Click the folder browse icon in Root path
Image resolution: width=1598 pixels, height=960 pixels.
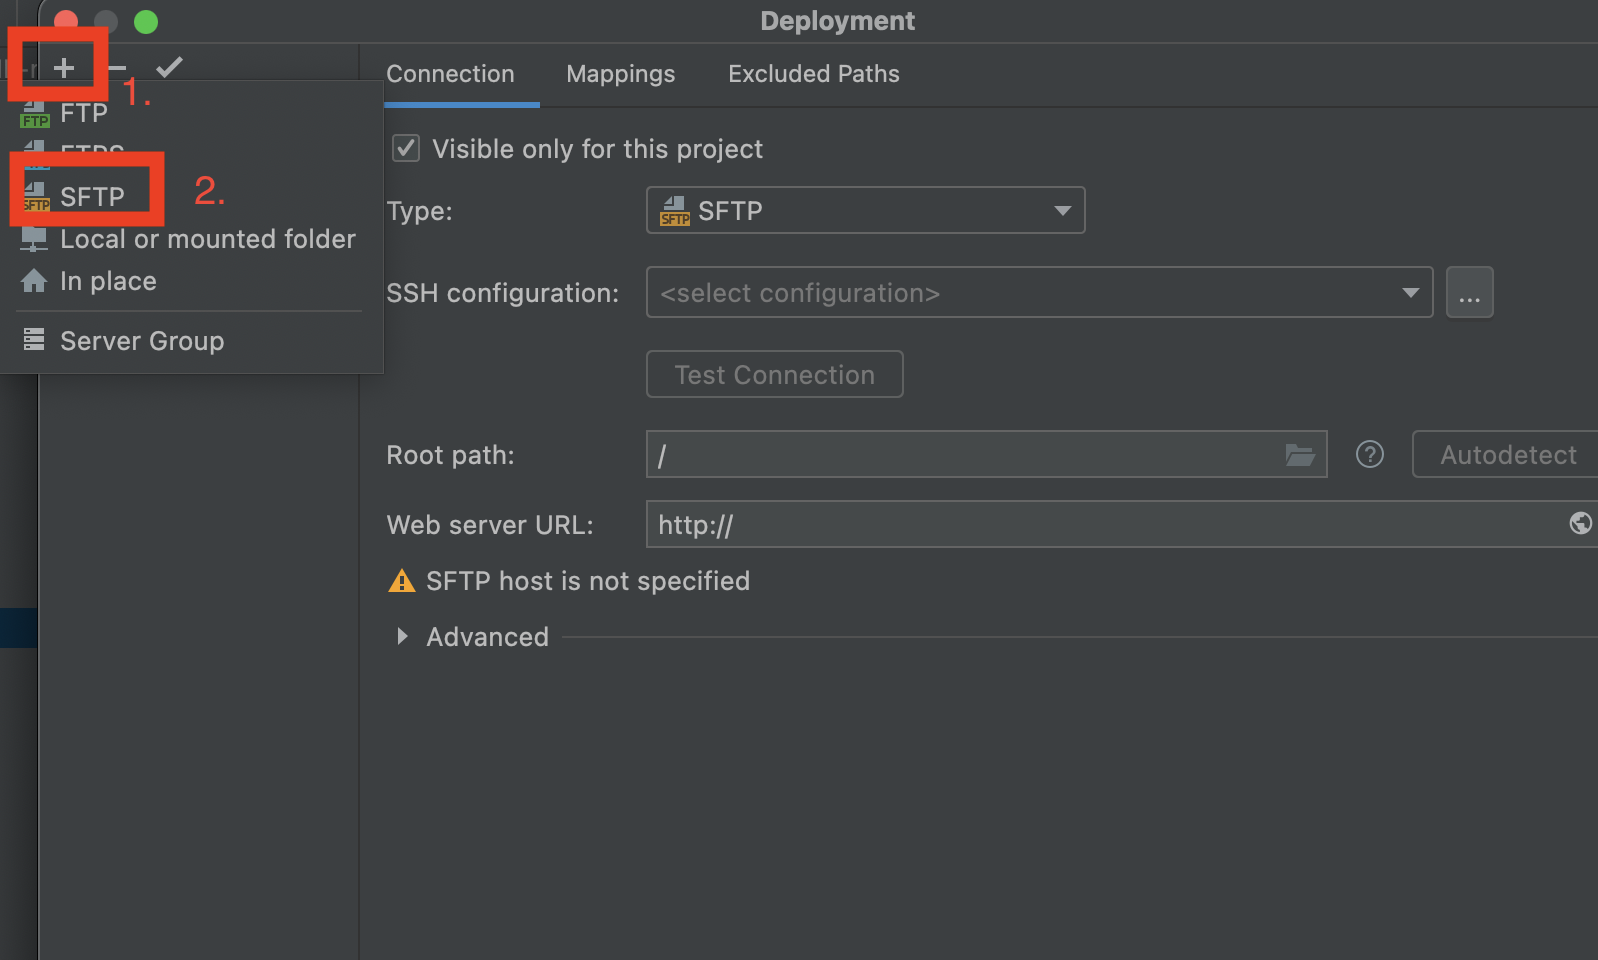point(1299,455)
